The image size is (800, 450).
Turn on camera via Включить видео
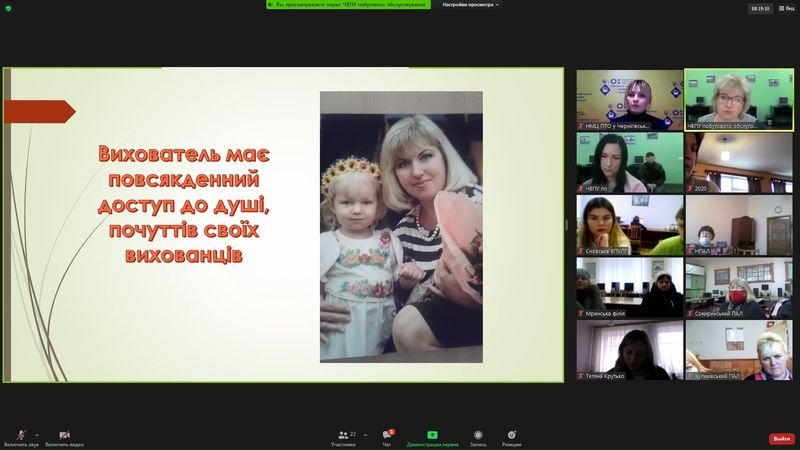click(x=63, y=436)
